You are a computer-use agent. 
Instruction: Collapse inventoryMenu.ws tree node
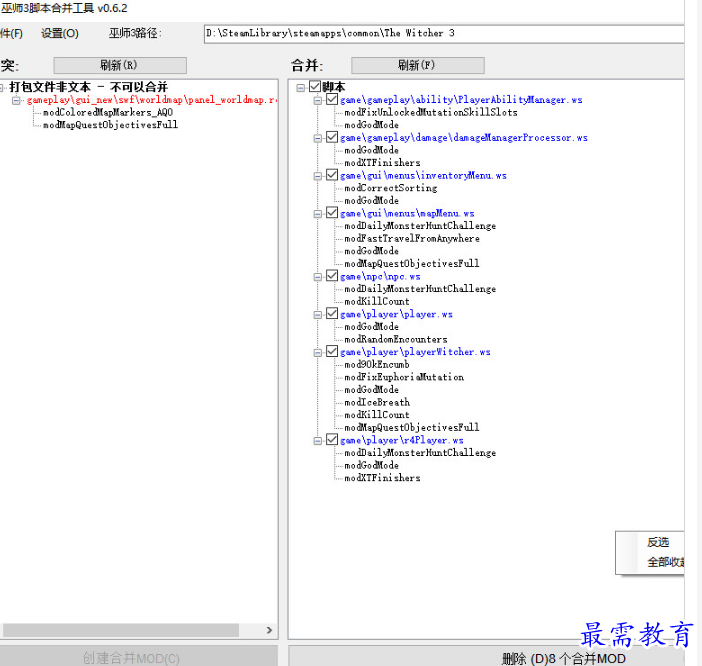[318, 176]
